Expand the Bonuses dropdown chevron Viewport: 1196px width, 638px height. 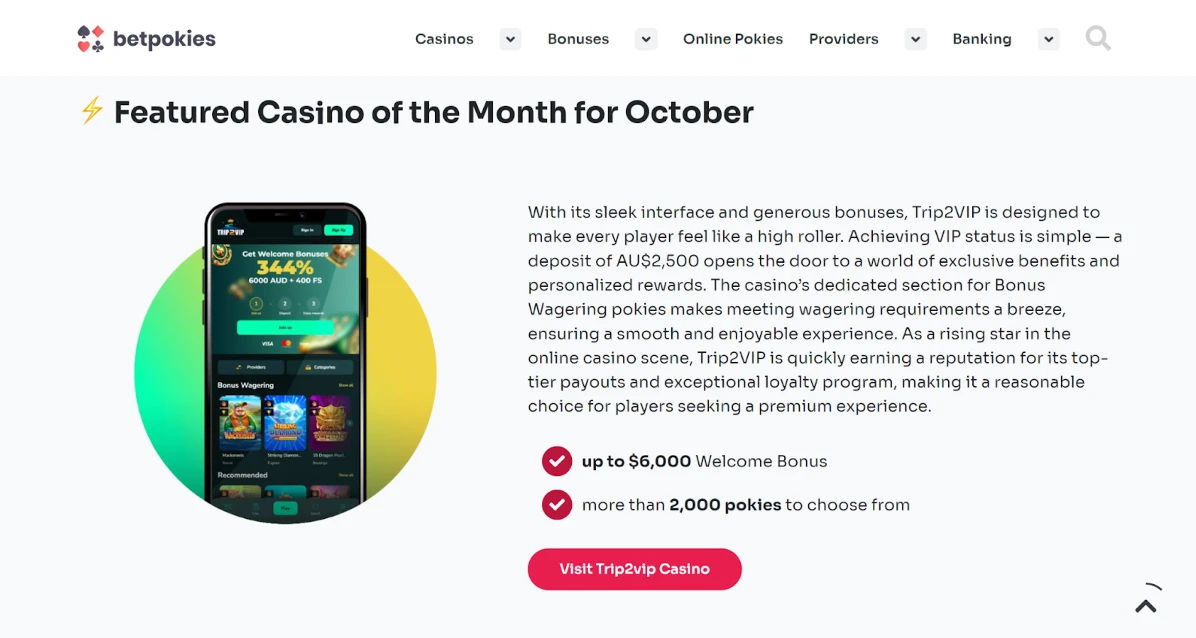pos(646,39)
